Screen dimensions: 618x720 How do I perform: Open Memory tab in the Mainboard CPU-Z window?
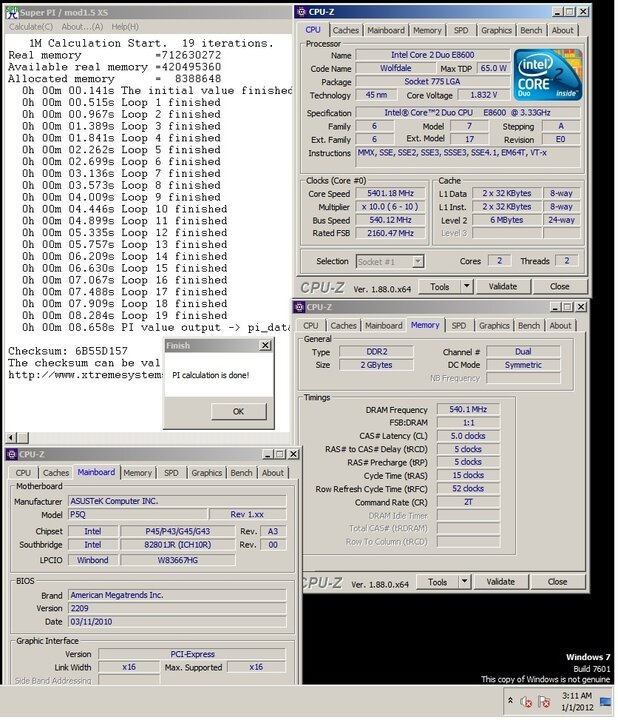137,473
